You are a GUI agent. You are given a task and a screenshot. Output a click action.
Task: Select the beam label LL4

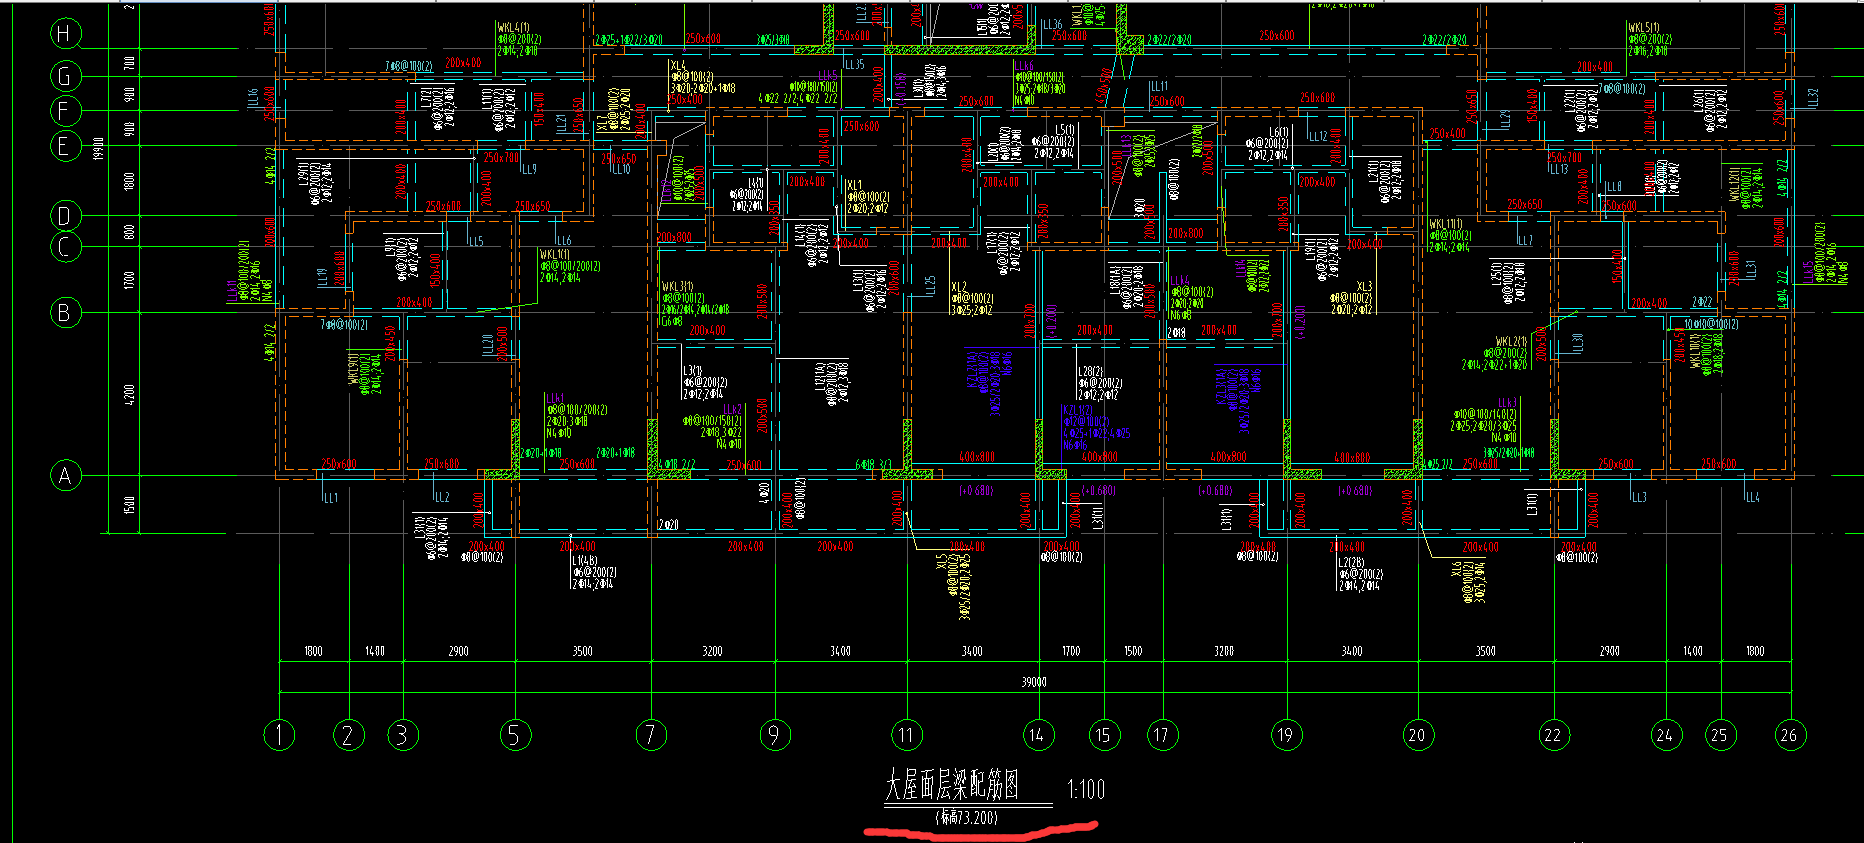coord(1752,496)
